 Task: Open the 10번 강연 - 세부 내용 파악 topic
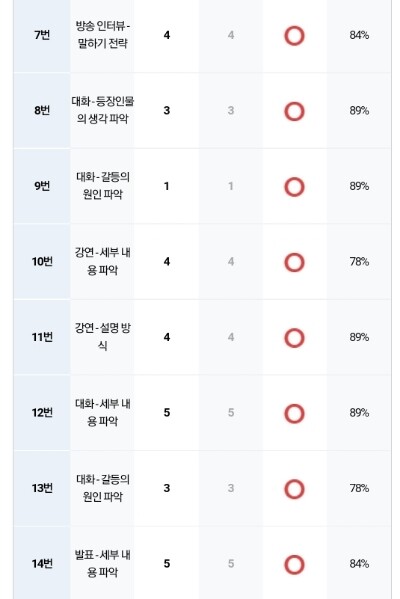point(102,261)
